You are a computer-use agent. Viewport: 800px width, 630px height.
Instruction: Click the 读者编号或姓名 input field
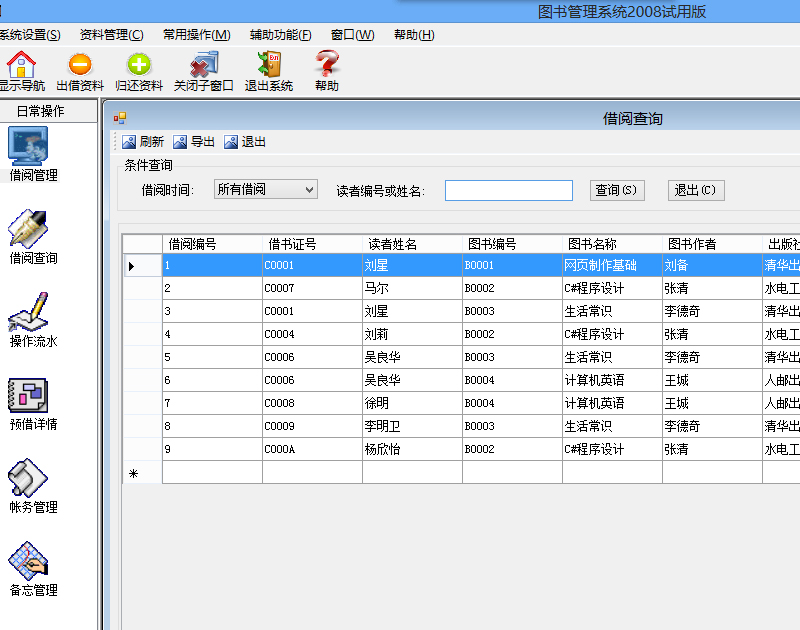tap(508, 190)
